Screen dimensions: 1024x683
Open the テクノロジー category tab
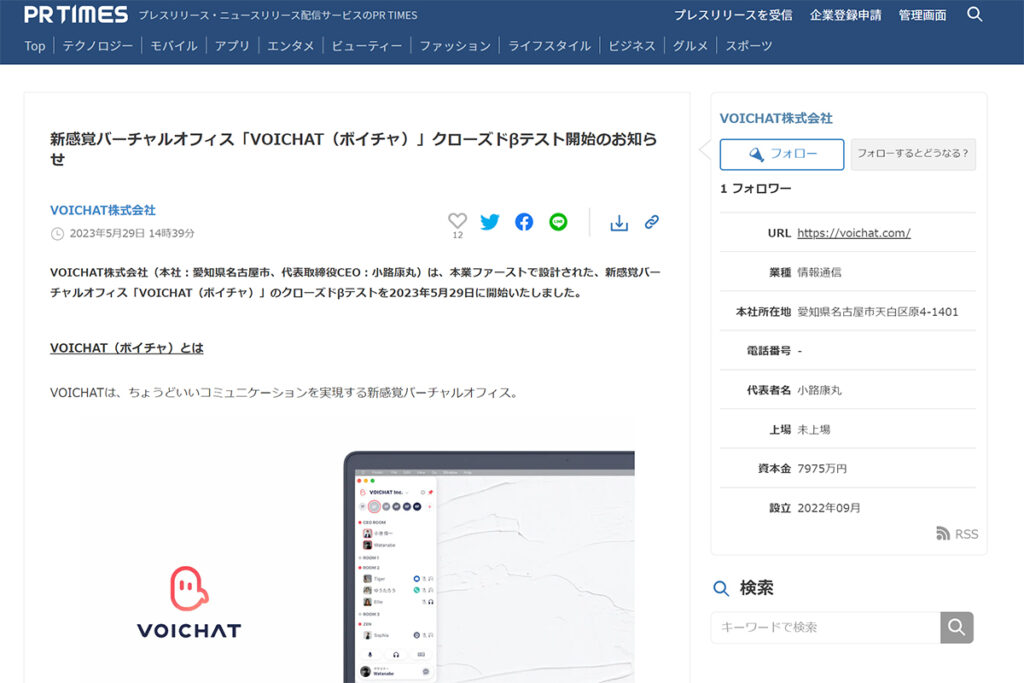98,46
